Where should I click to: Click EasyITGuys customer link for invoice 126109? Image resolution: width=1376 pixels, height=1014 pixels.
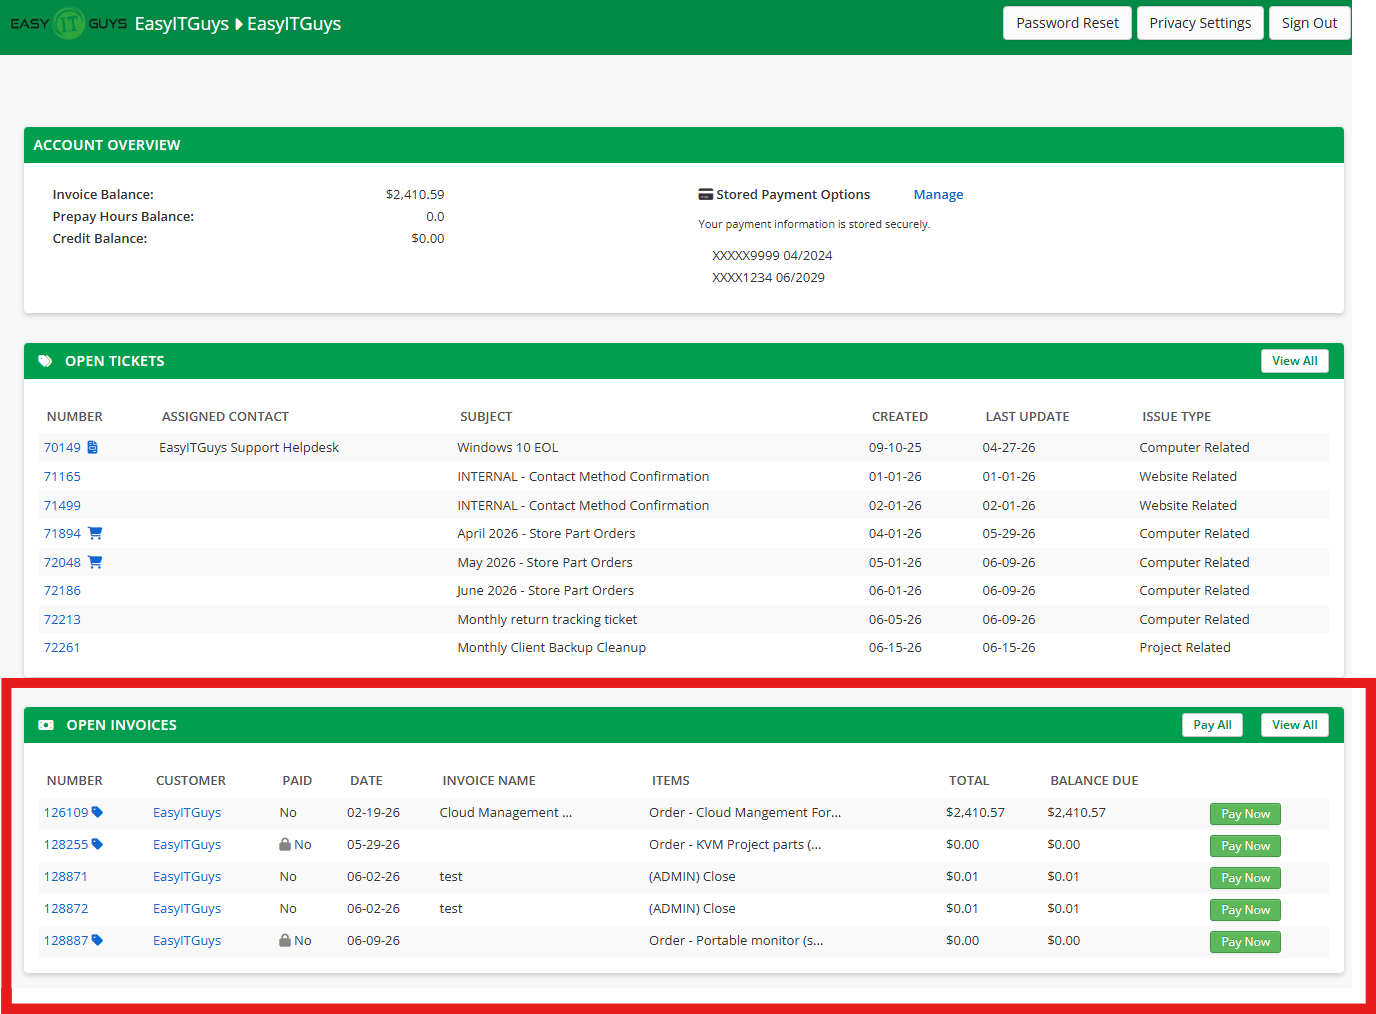187,812
